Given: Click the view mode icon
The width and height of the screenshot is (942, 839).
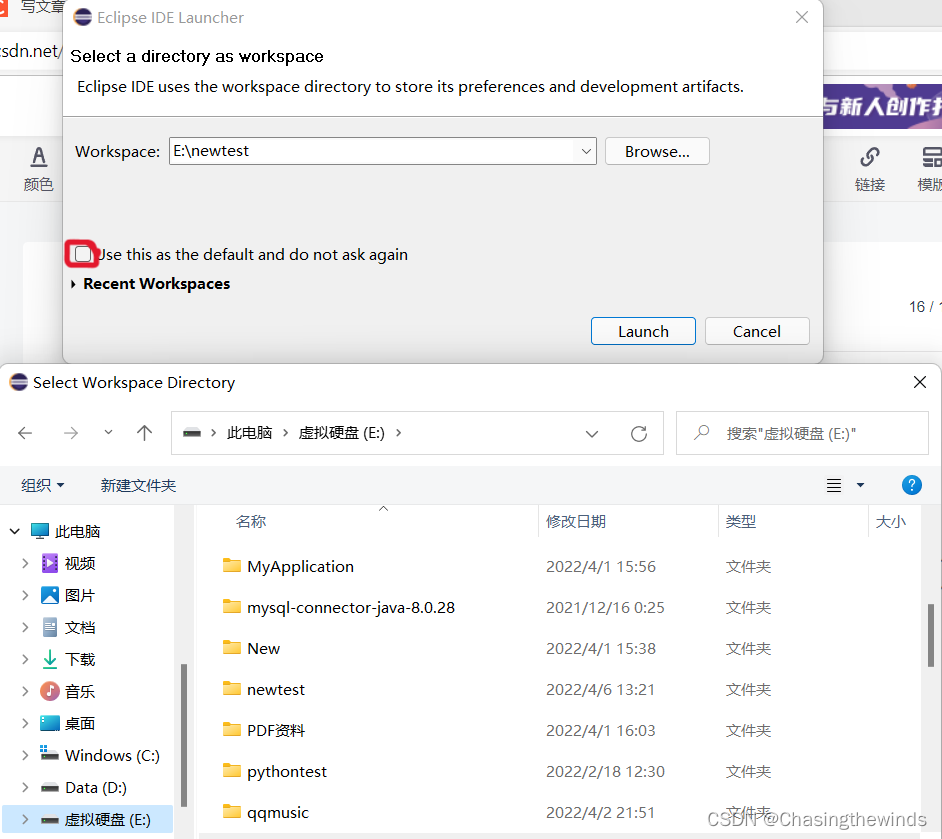Looking at the screenshot, I should click(x=834, y=485).
